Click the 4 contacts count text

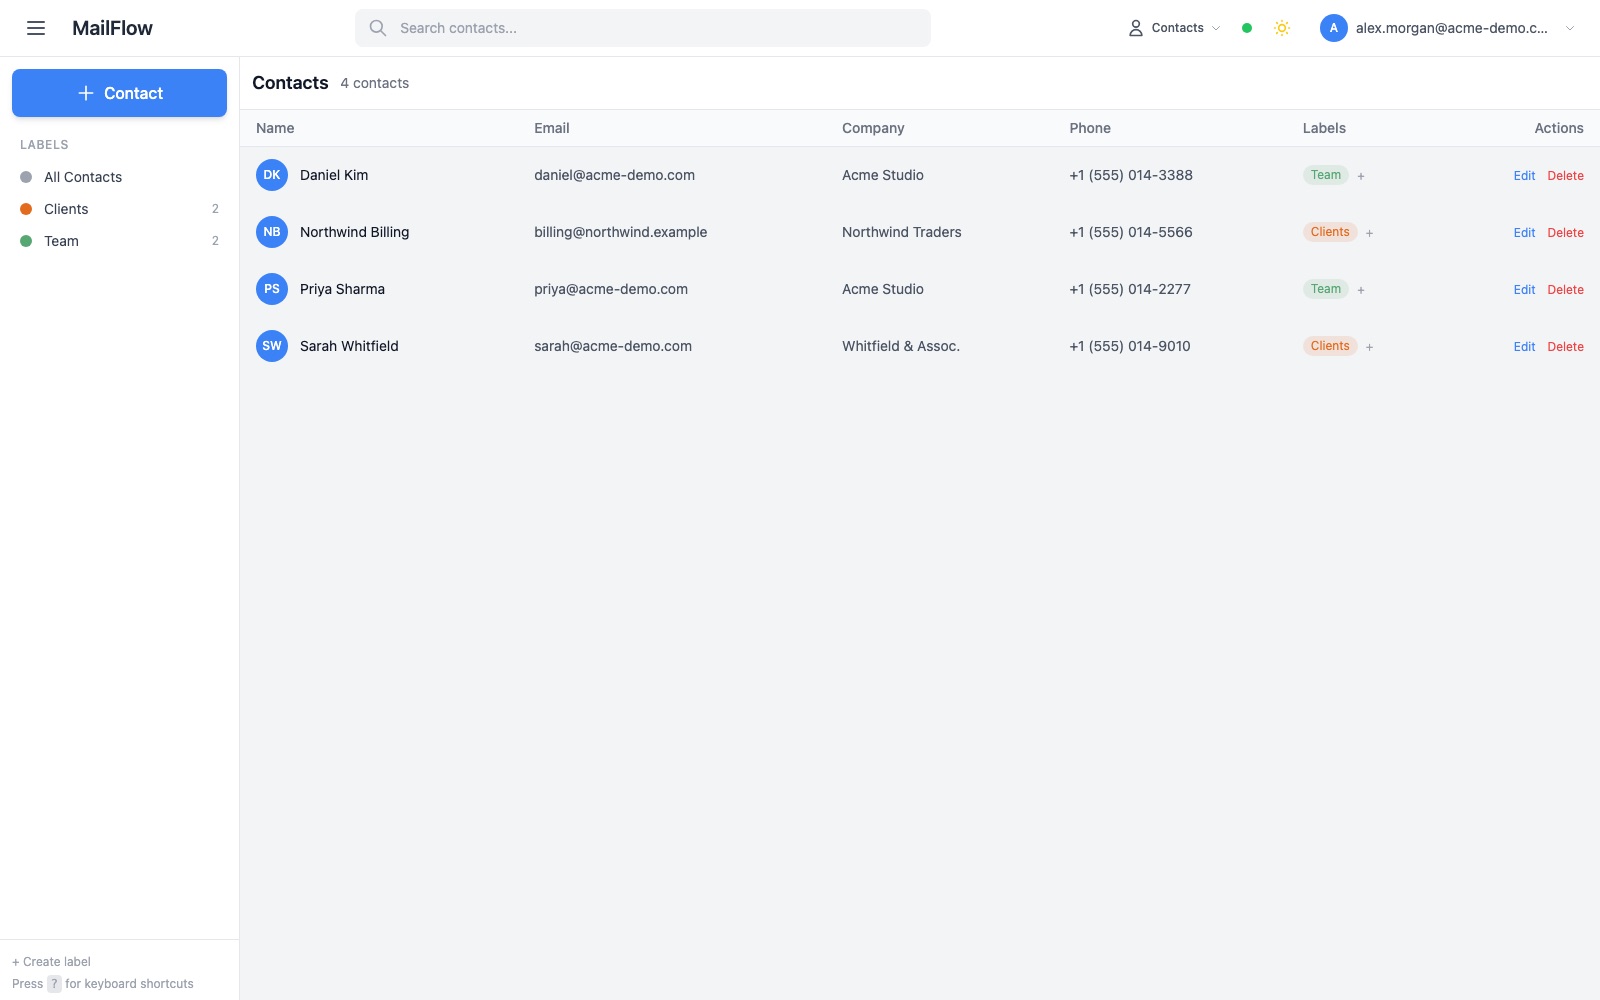coord(374,83)
